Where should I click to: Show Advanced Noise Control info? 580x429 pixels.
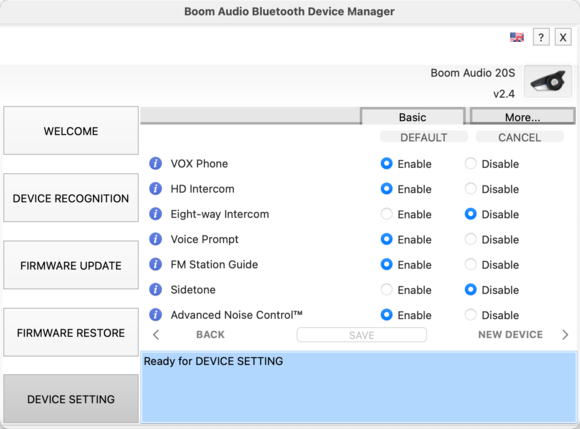click(155, 315)
